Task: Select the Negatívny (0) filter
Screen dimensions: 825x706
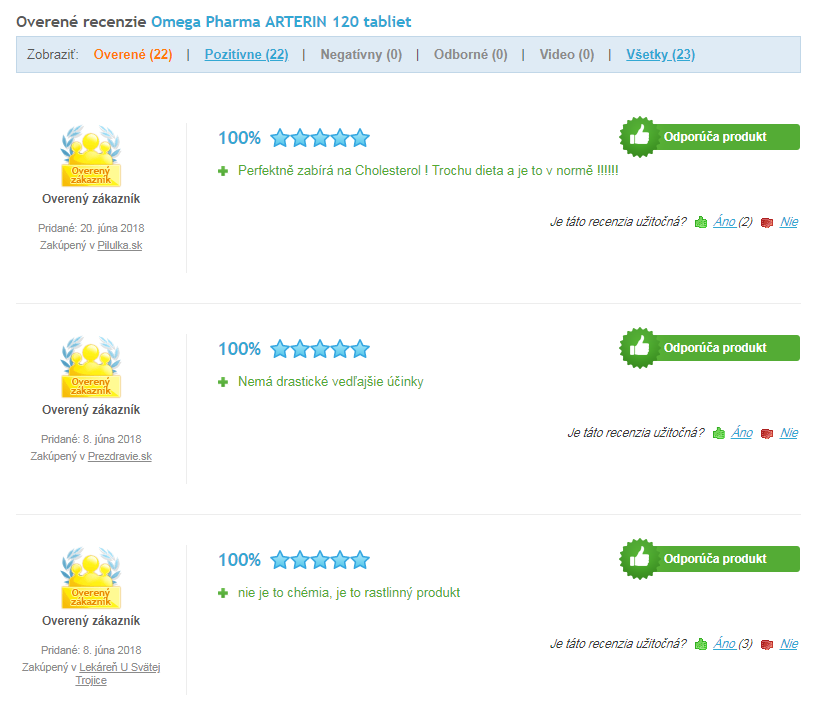Action: coord(361,55)
